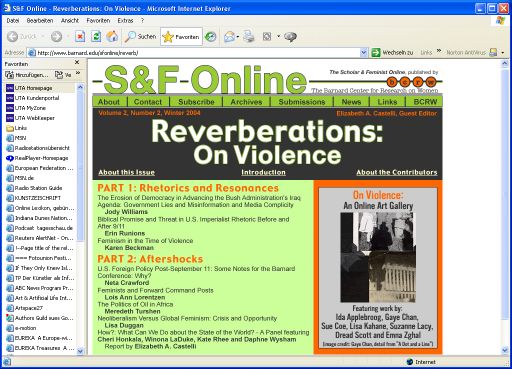Image resolution: width=512 pixels, height=369 pixels.
Task: Click the Archives navigation button
Action: pos(246,102)
